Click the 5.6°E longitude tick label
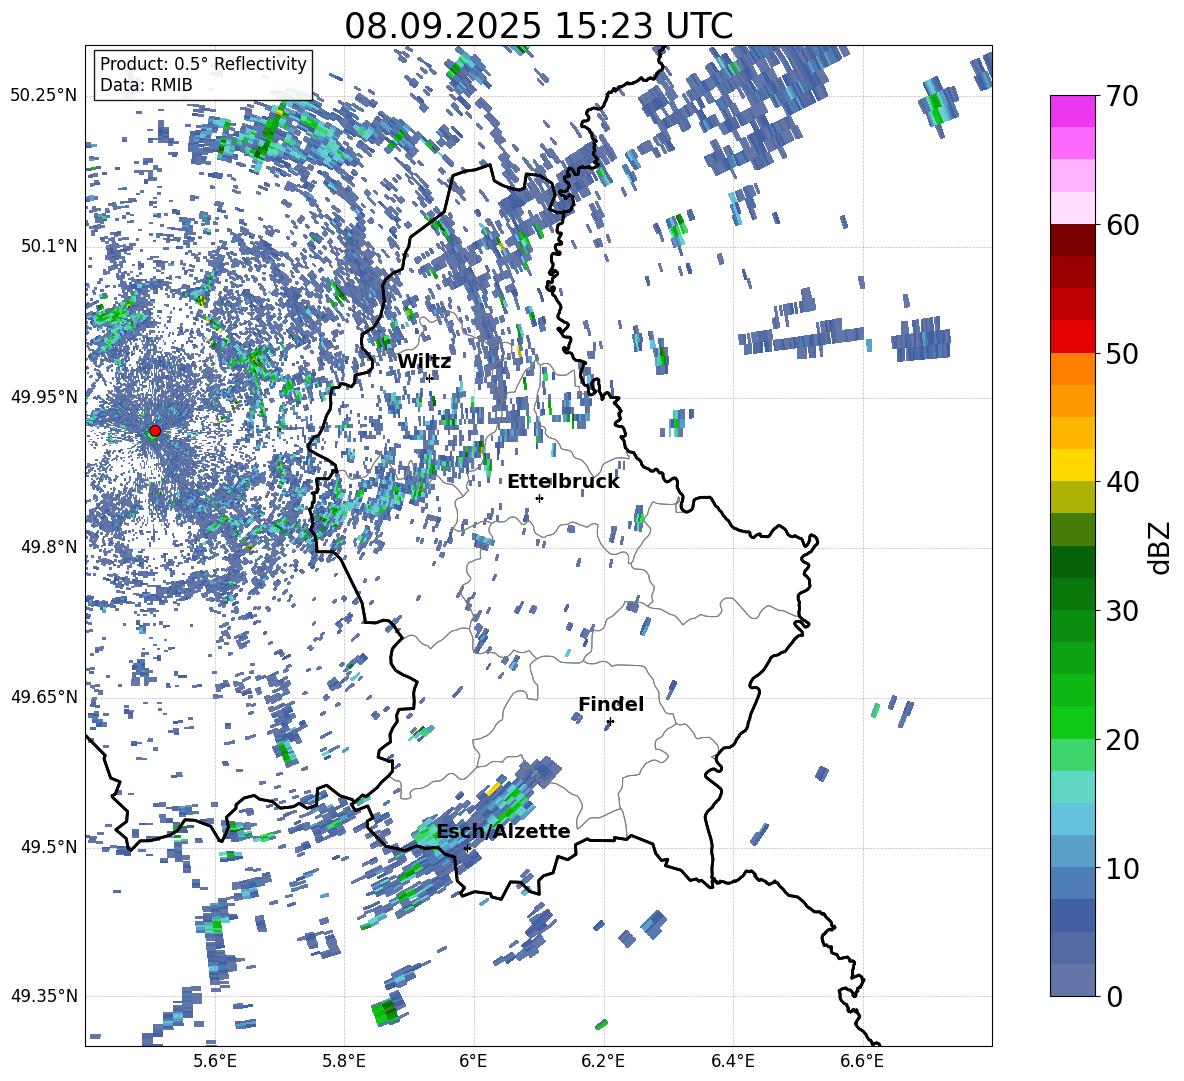This screenshot has height=1081, width=1184. [x=214, y=1061]
